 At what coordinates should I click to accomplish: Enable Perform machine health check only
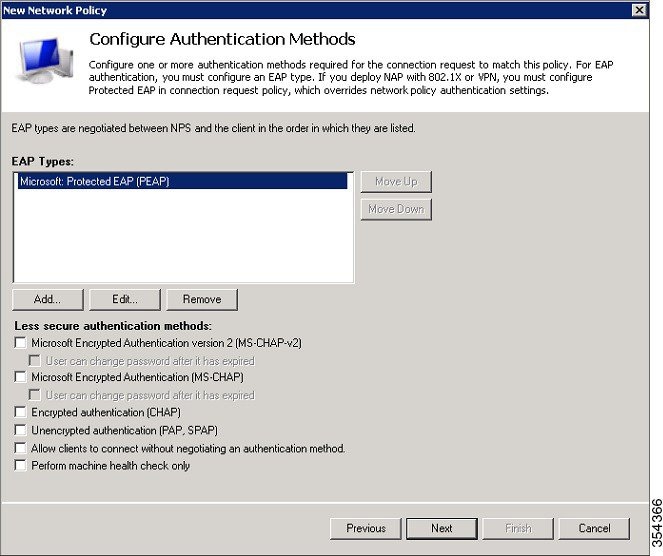[x=20, y=466]
